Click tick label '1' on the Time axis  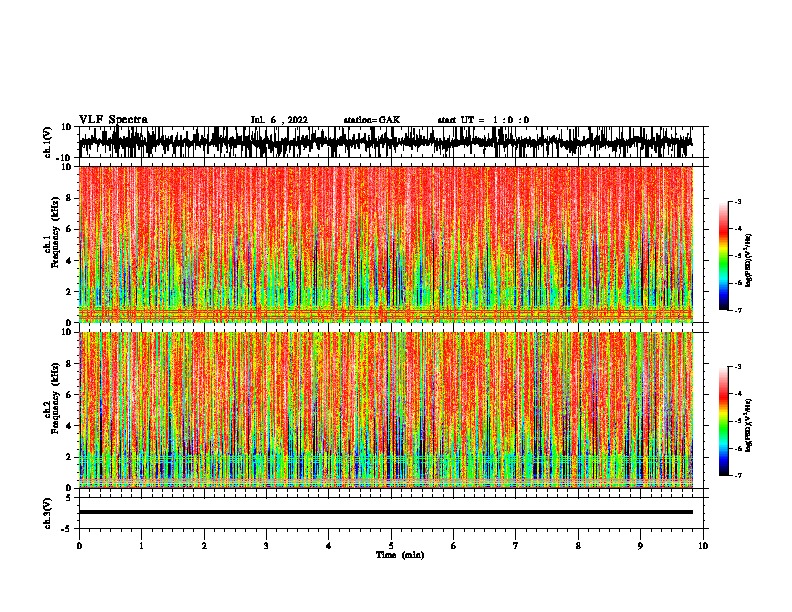[141, 546]
